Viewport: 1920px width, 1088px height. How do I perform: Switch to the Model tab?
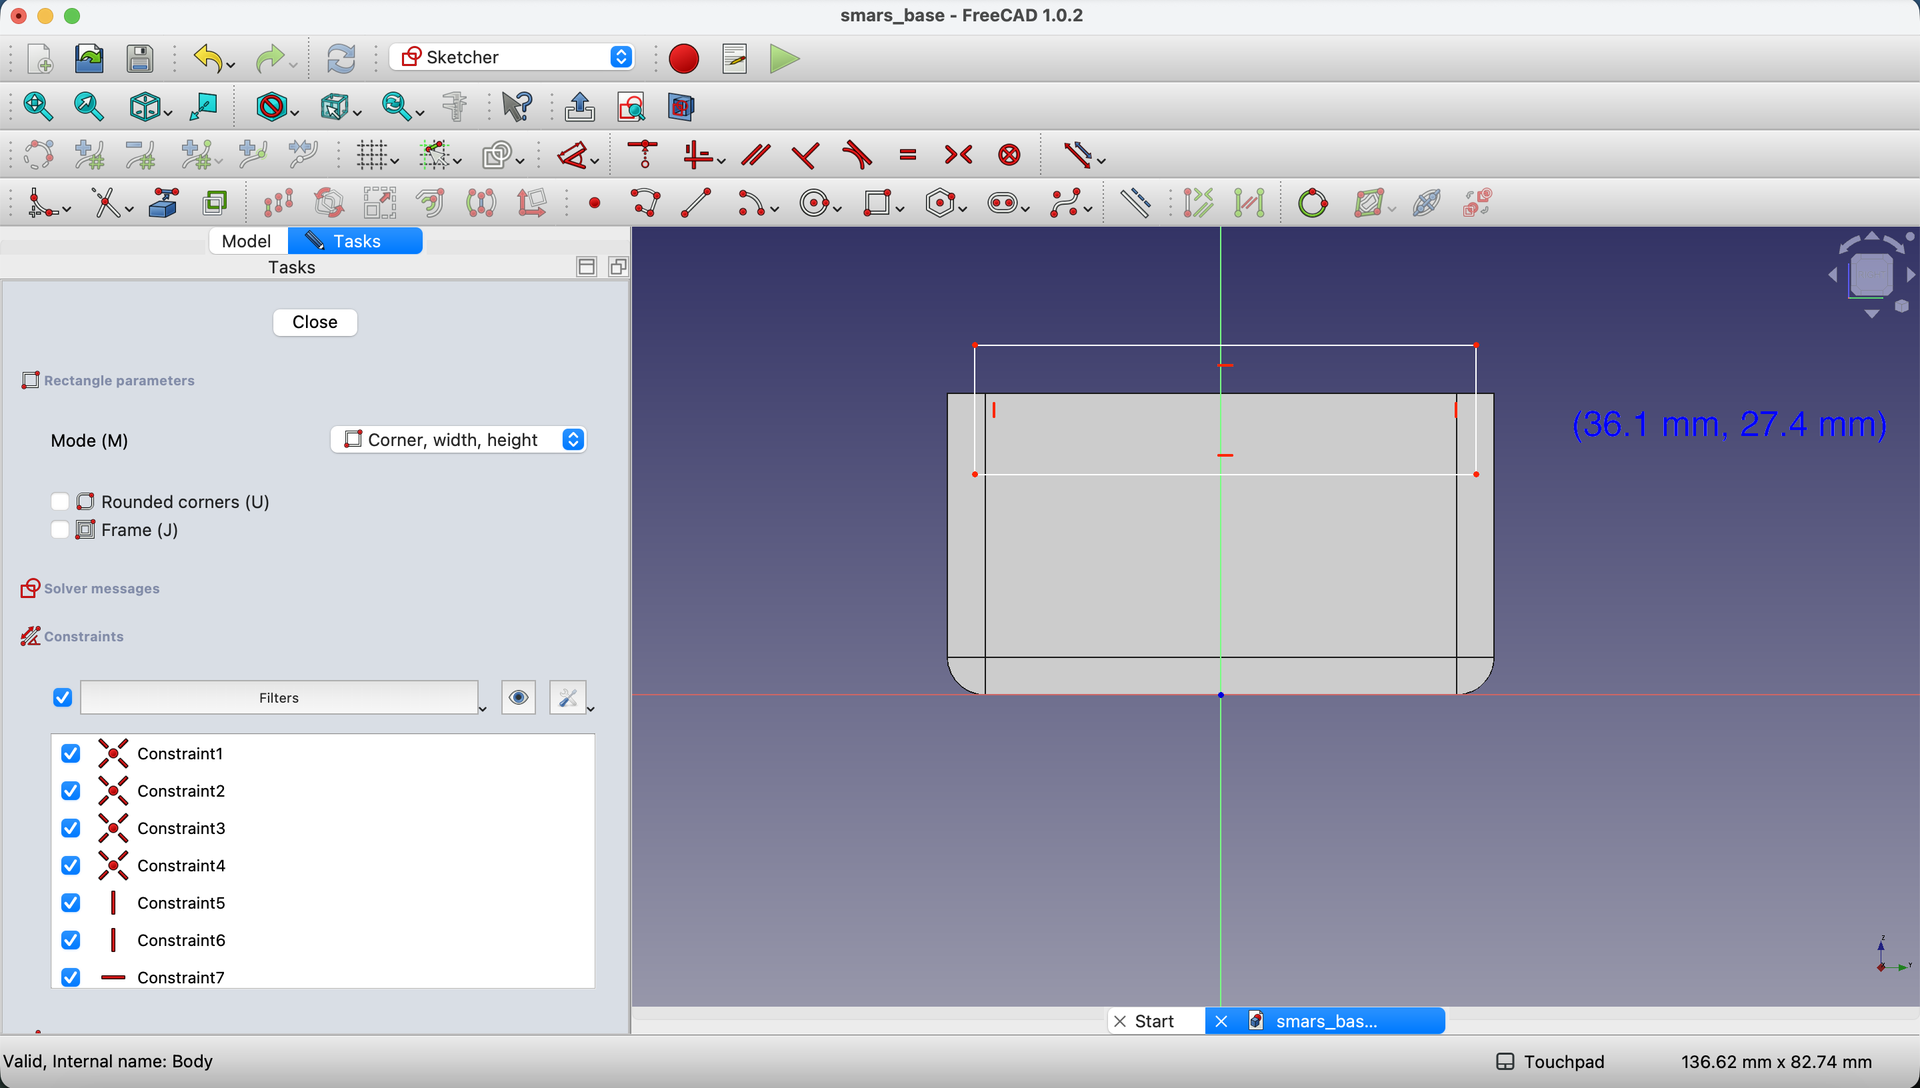click(247, 241)
